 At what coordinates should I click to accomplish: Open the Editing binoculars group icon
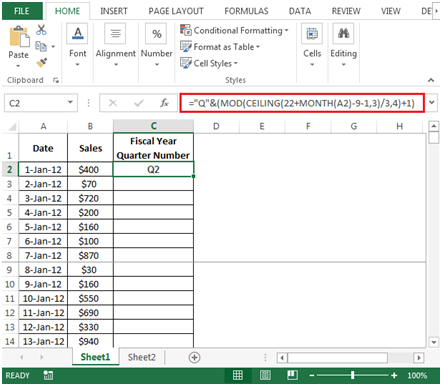343,34
